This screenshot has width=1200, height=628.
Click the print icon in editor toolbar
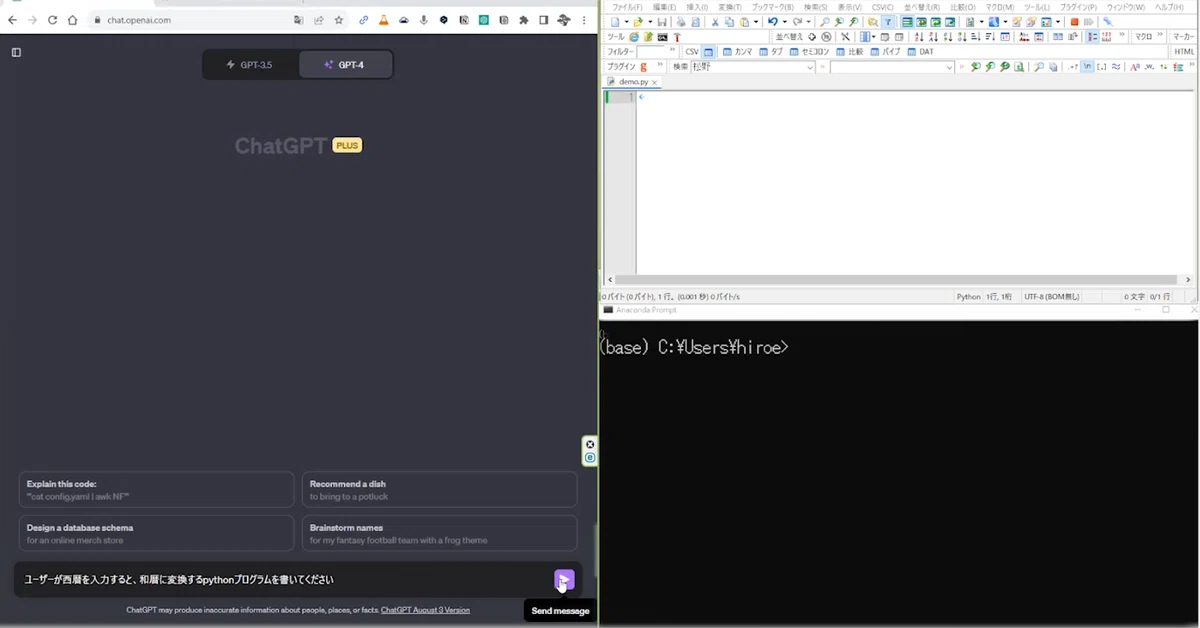(x=680, y=22)
